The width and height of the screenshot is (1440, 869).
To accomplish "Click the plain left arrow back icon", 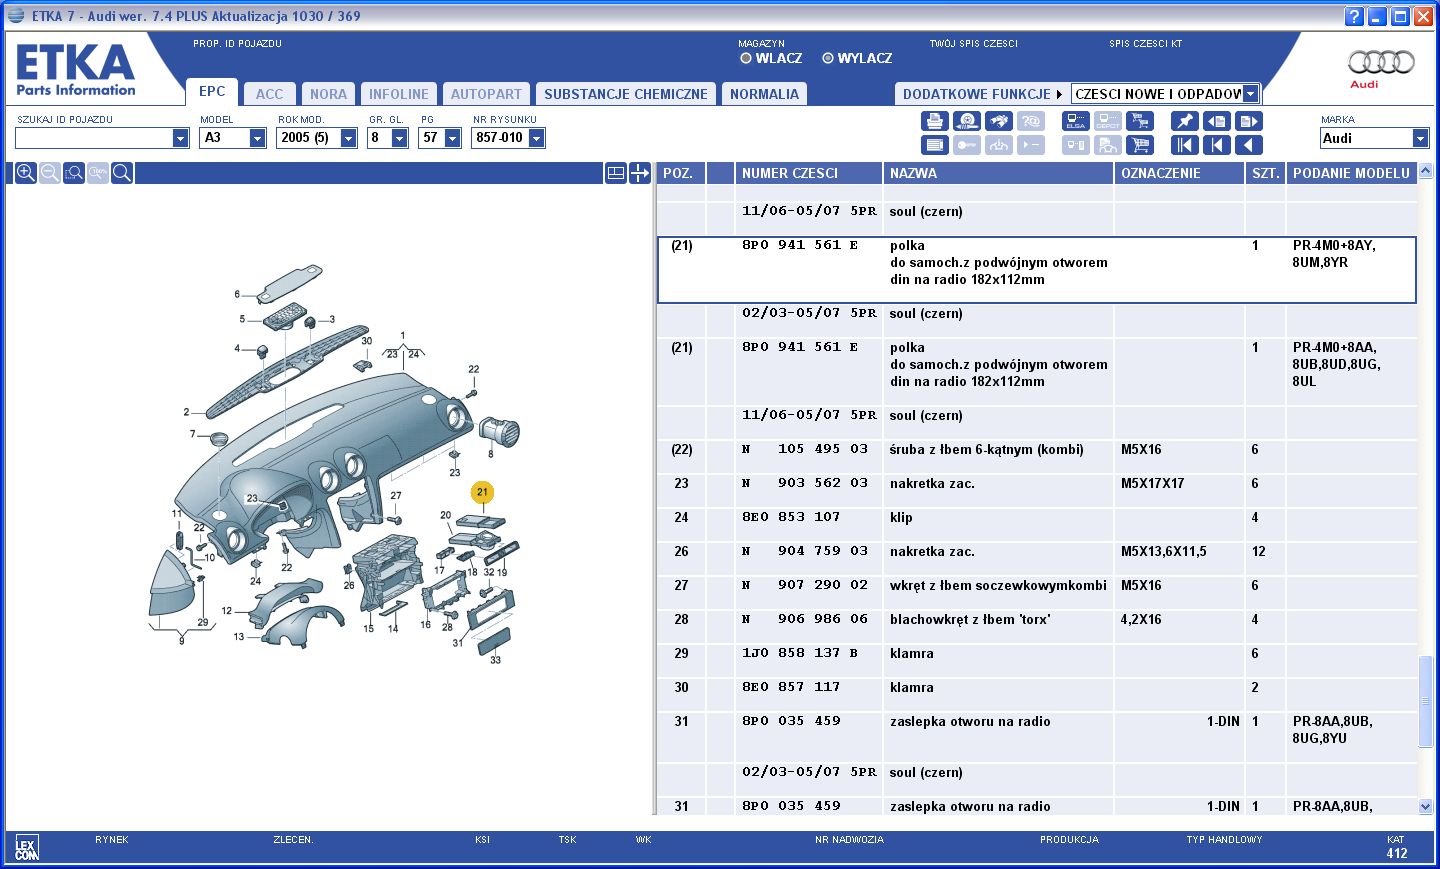I will pyautogui.click(x=1248, y=145).
